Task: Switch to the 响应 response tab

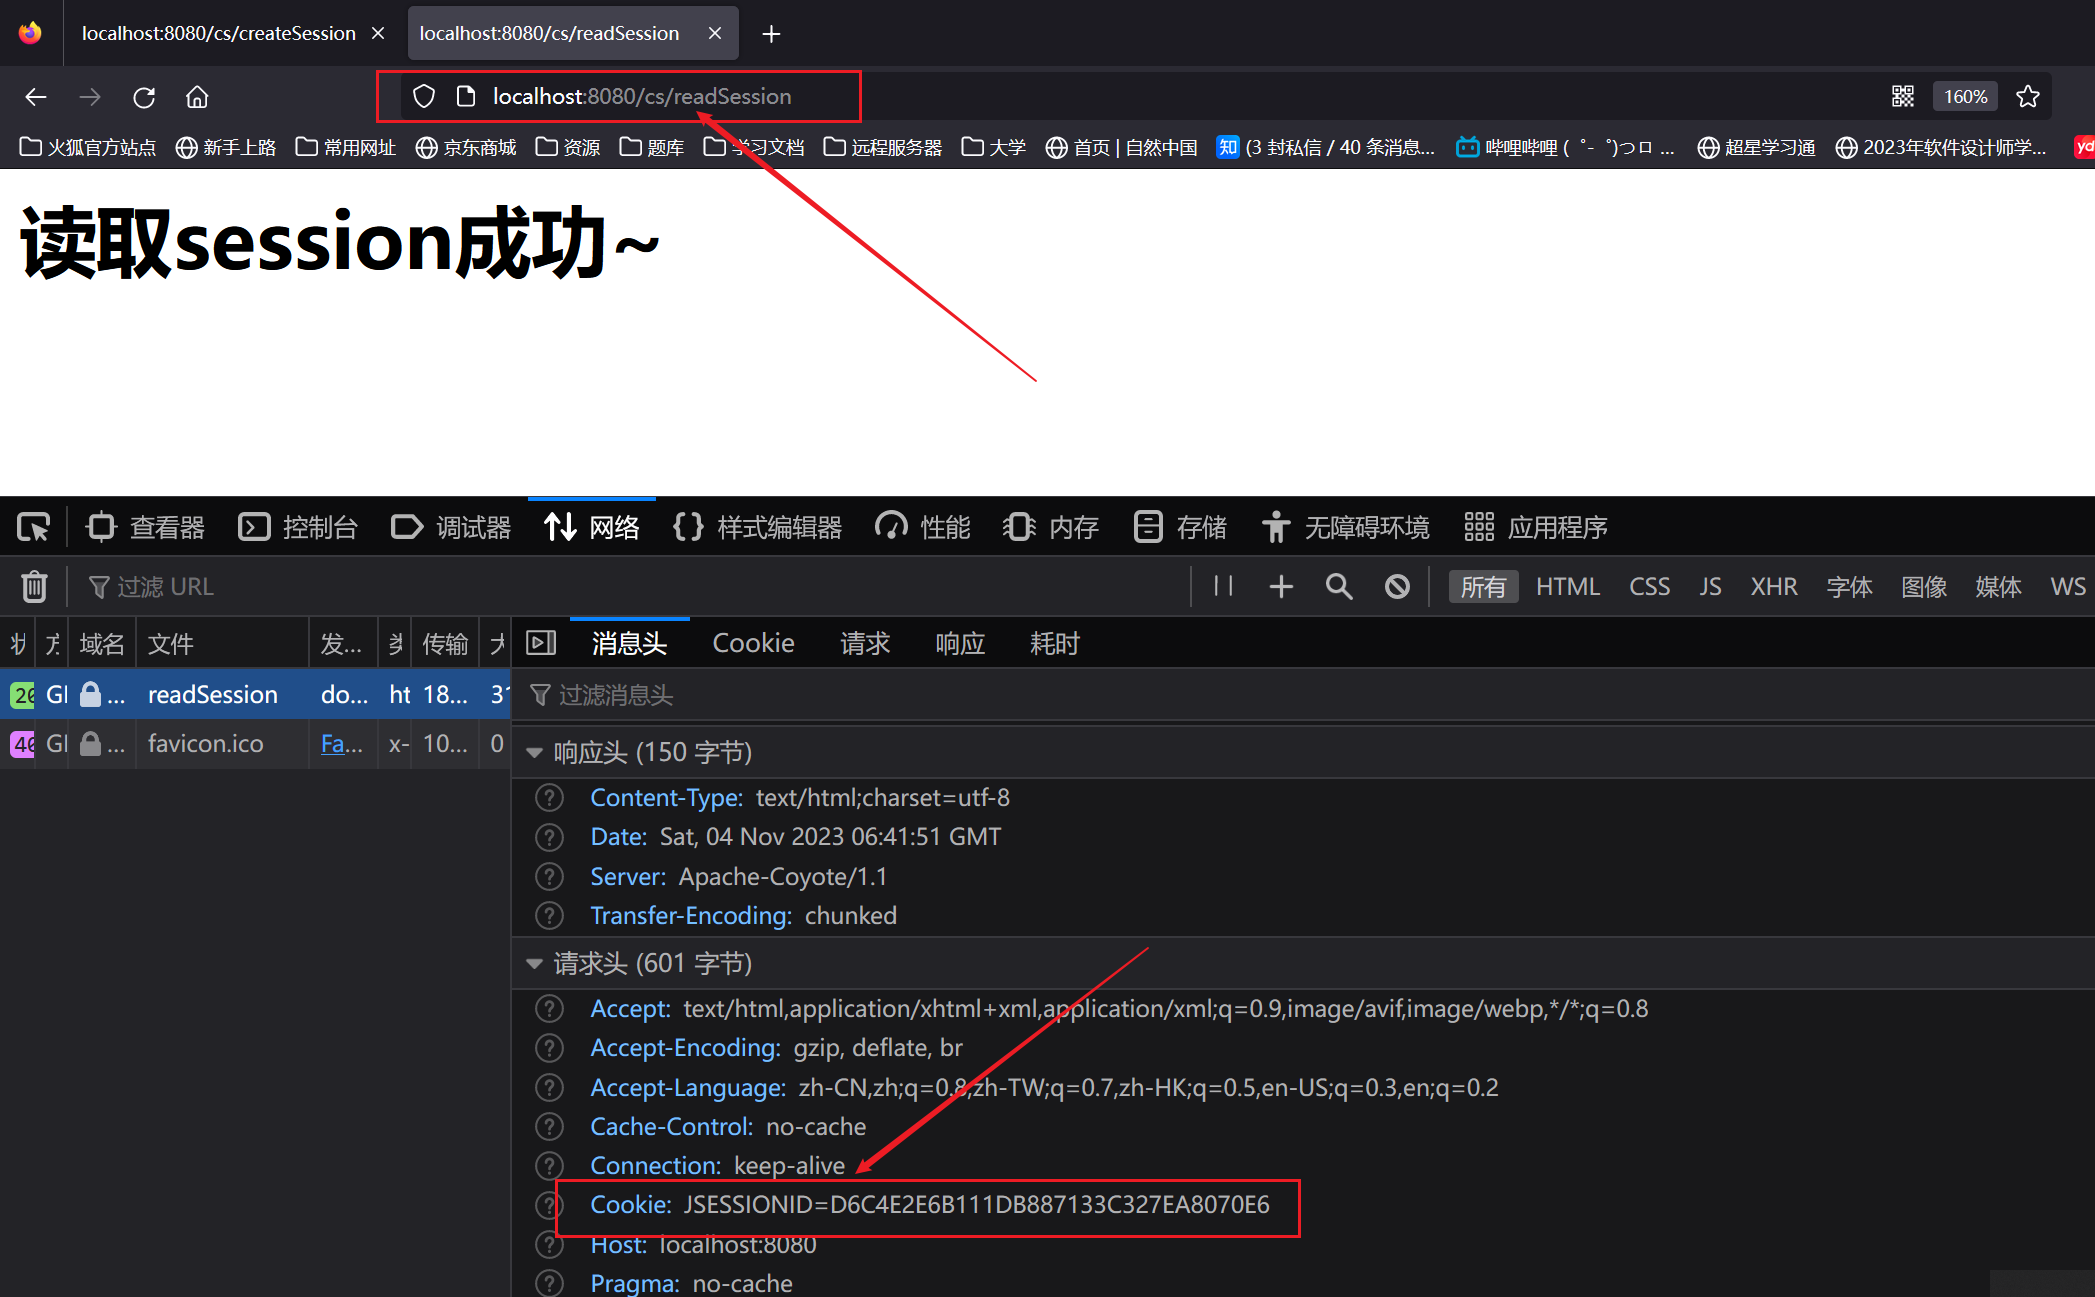Action: (x=960, y=643)
